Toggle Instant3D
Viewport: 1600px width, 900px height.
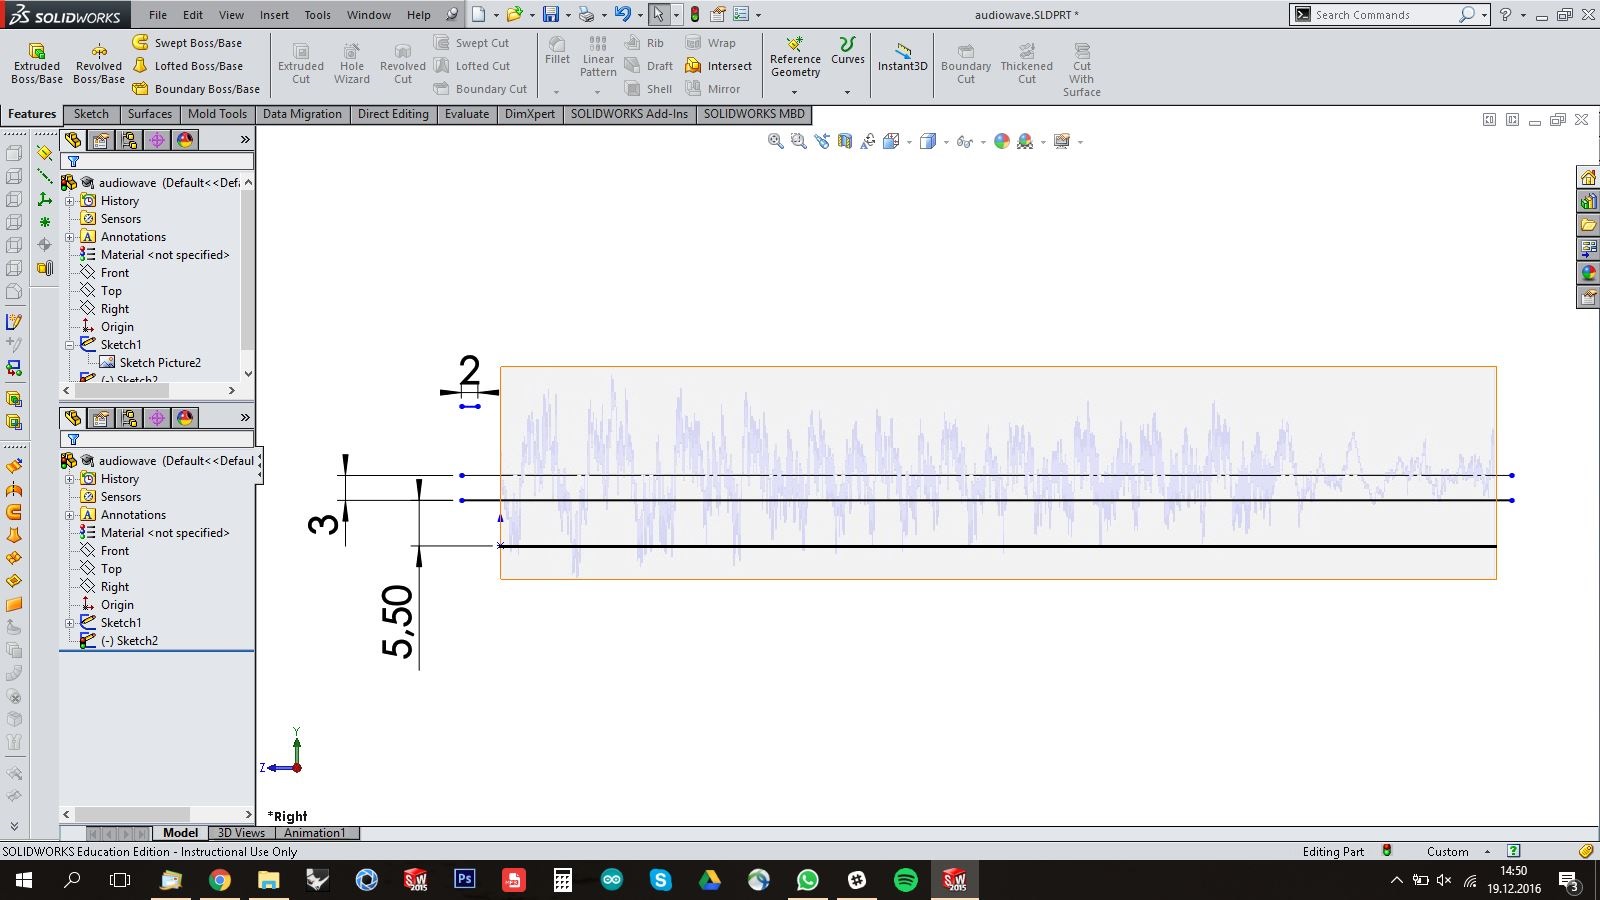(x=903, y=57)
